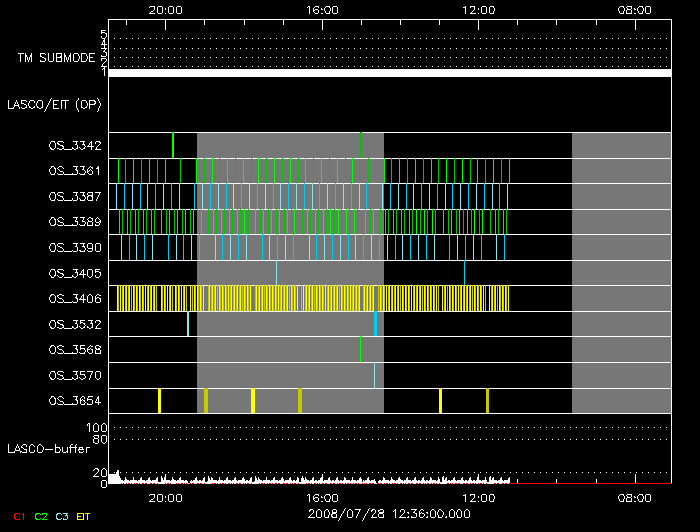This screenshot has height=532, width=700.
Task: Select the leftmost cyan marker in OS_3532 row
Action: point(188,323)
